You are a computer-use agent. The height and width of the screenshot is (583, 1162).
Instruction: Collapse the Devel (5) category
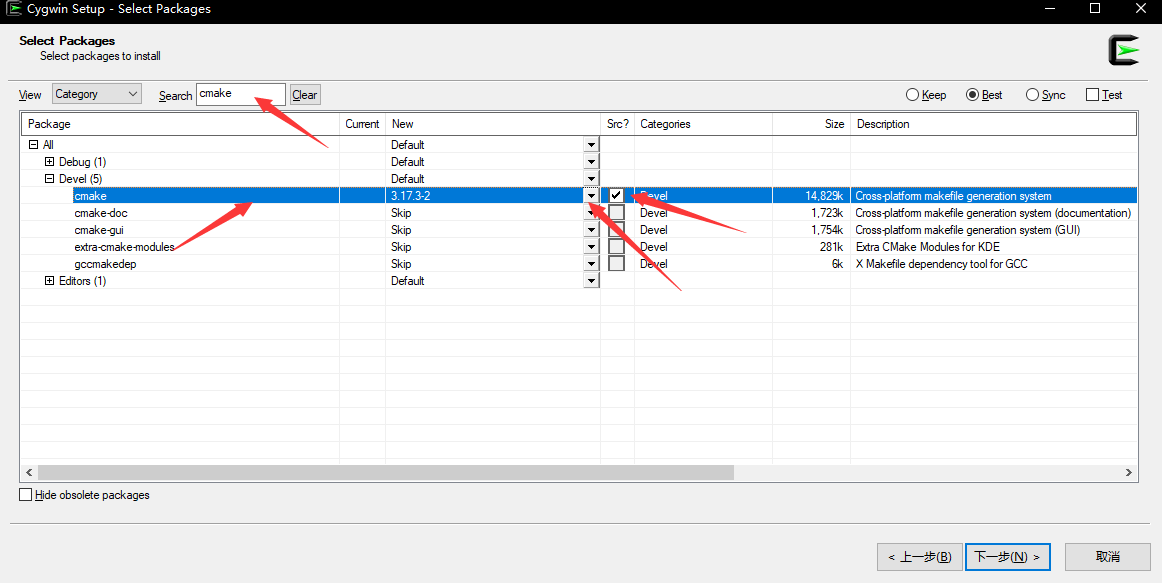[50, 179]
